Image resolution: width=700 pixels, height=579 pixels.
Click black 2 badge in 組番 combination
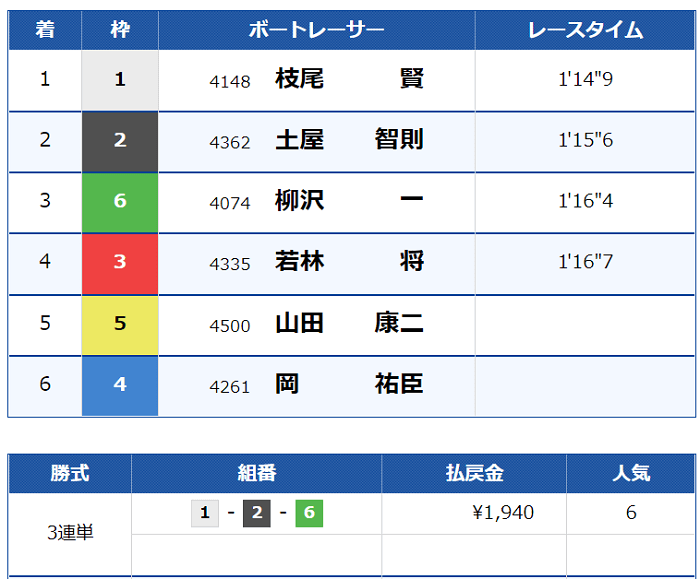coord(257,513)
